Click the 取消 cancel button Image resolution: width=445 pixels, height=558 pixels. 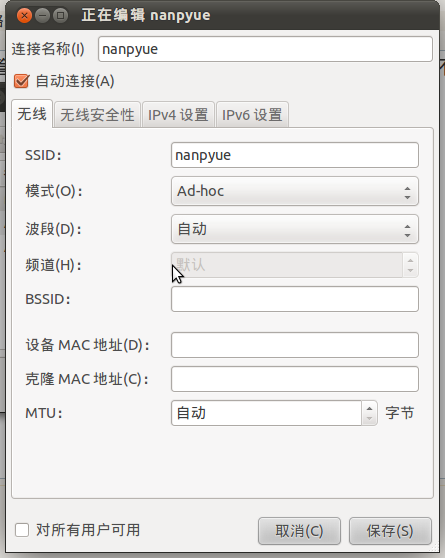click(x=299, y=531)
